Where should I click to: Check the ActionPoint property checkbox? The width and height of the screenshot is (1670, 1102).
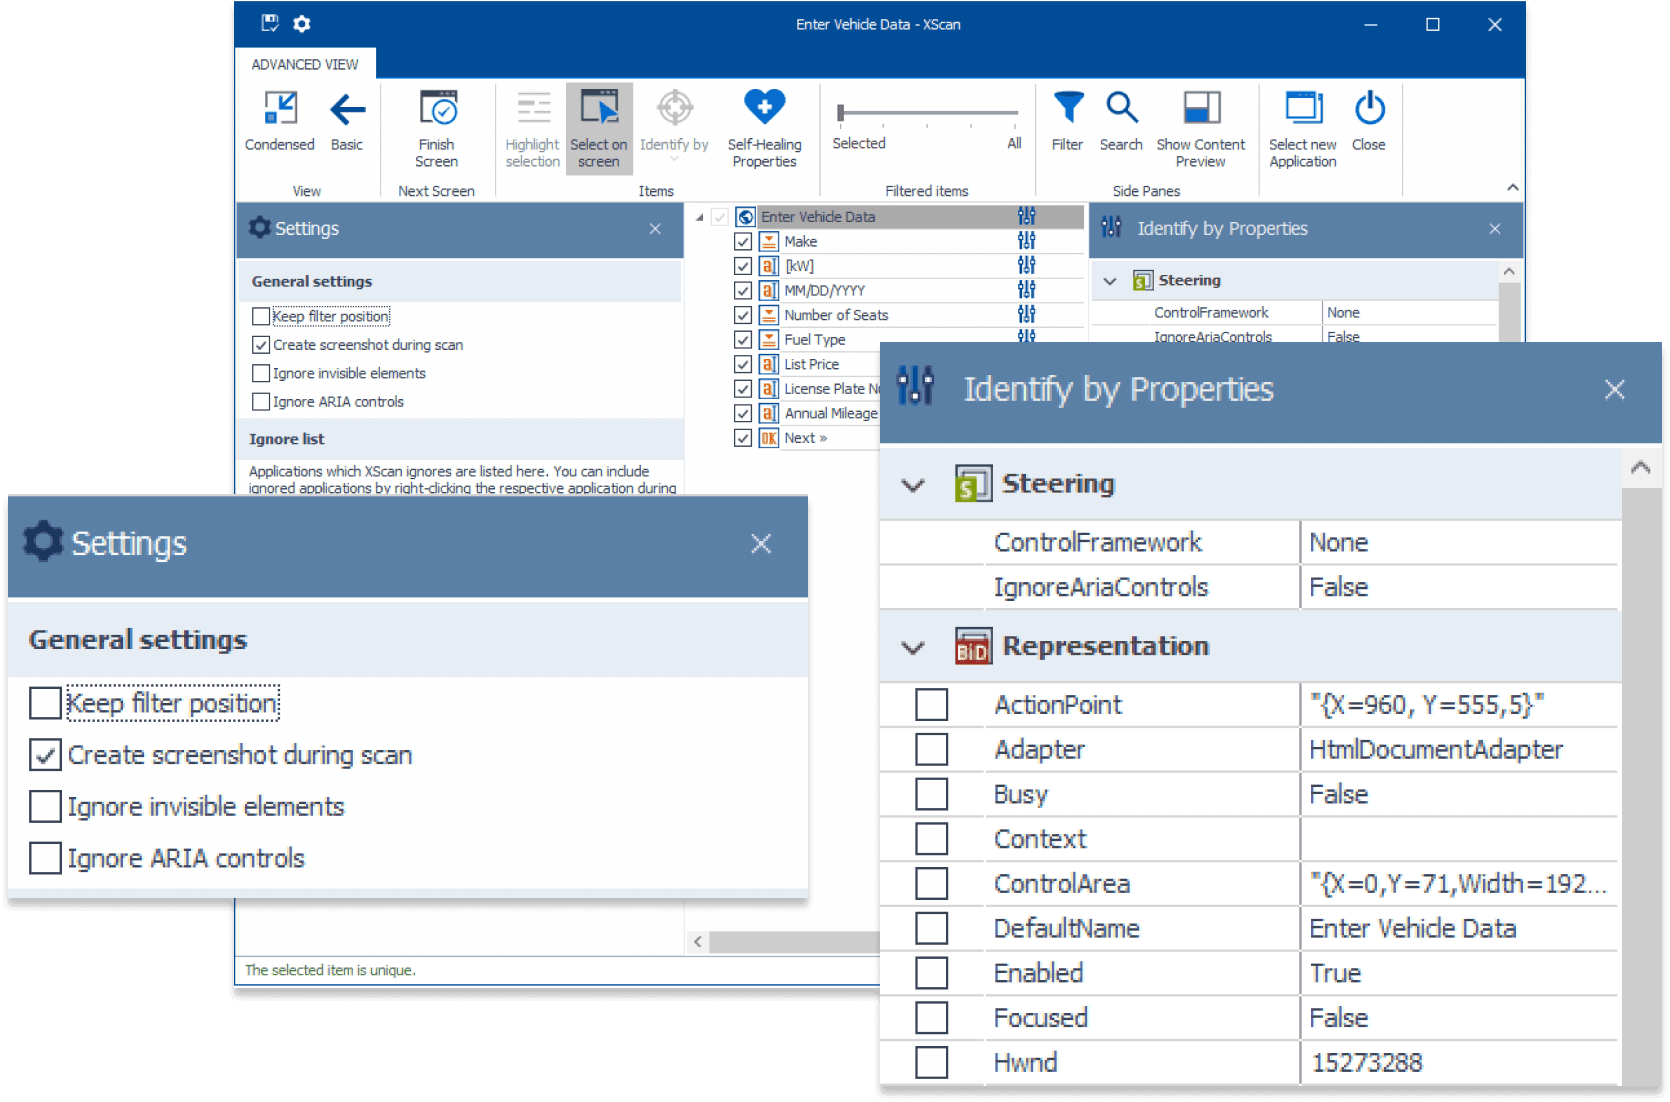pyautogui.click(x=931, y=704)
